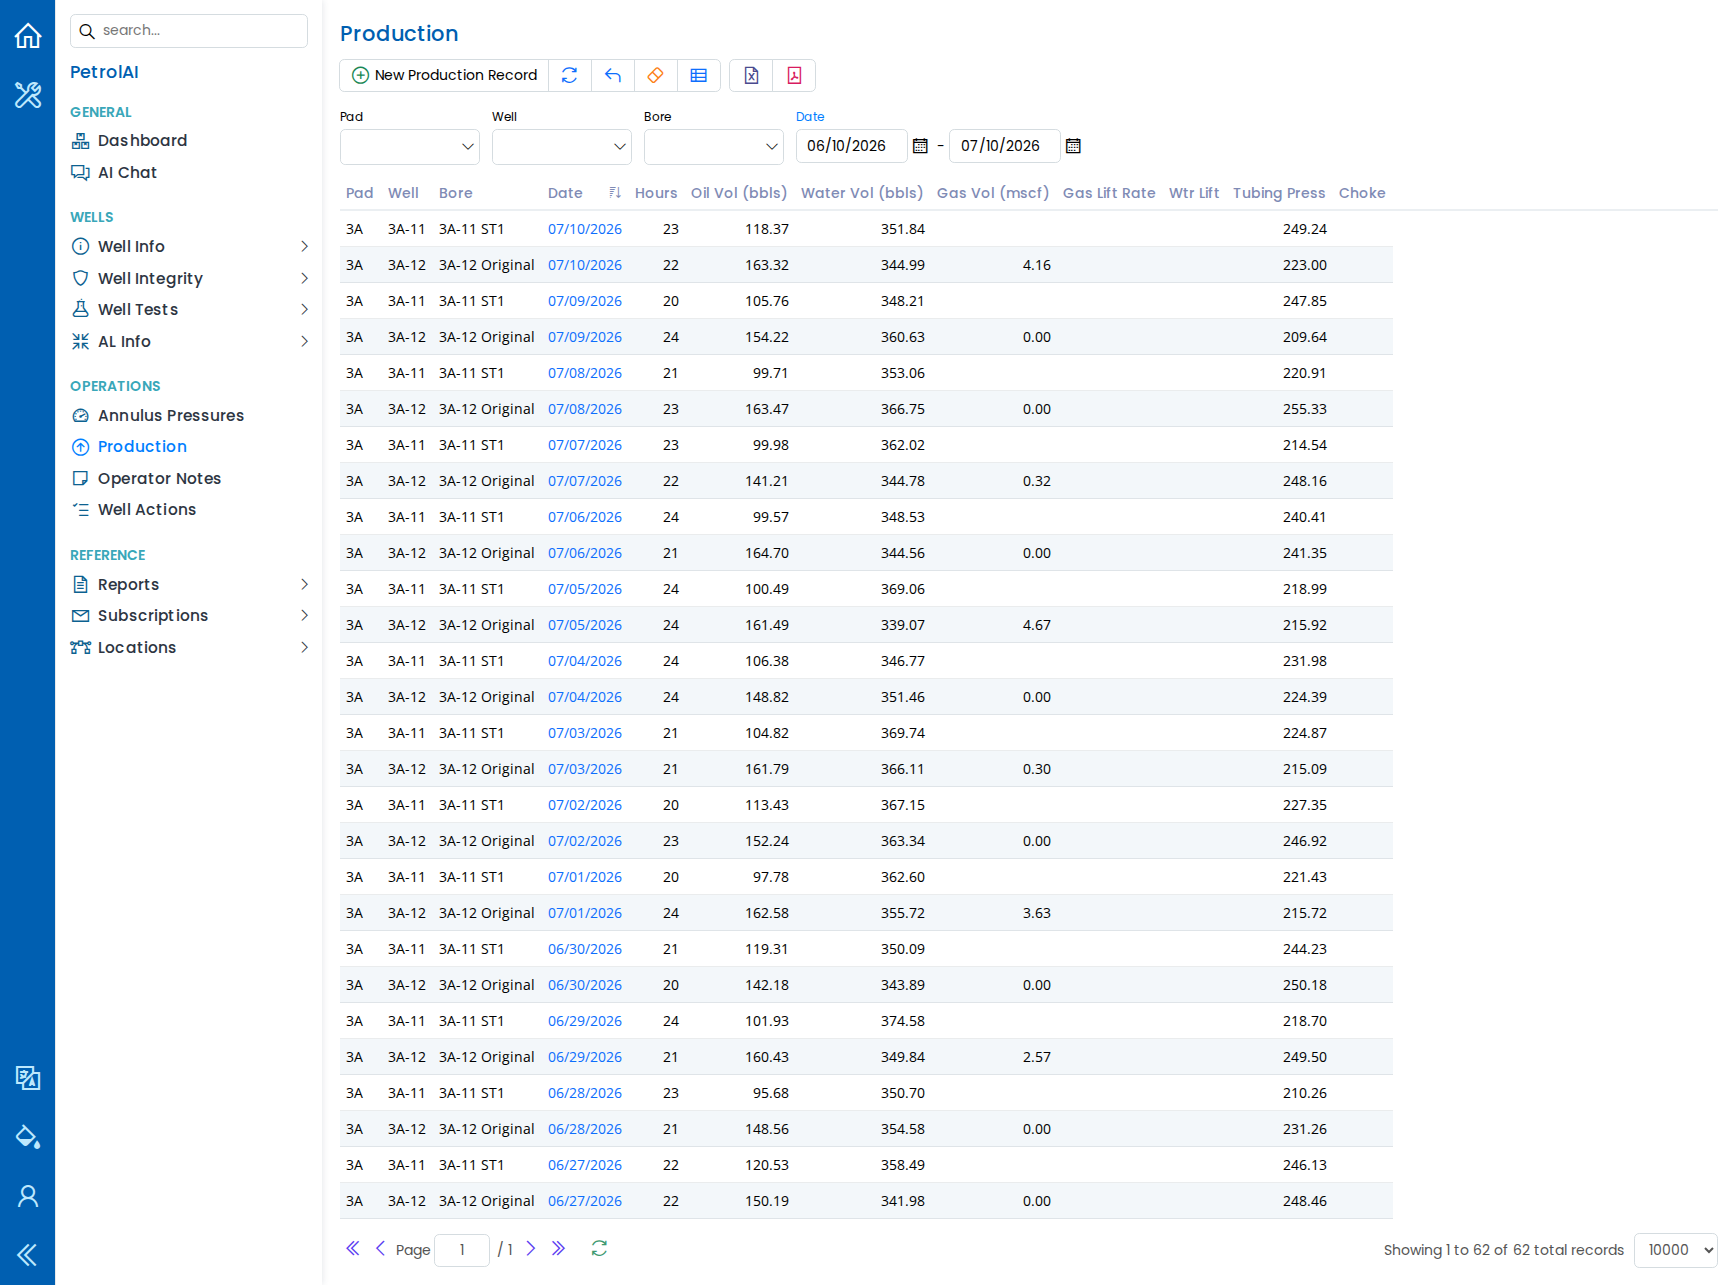Open the Pad filter dropdown

[410, 146]
